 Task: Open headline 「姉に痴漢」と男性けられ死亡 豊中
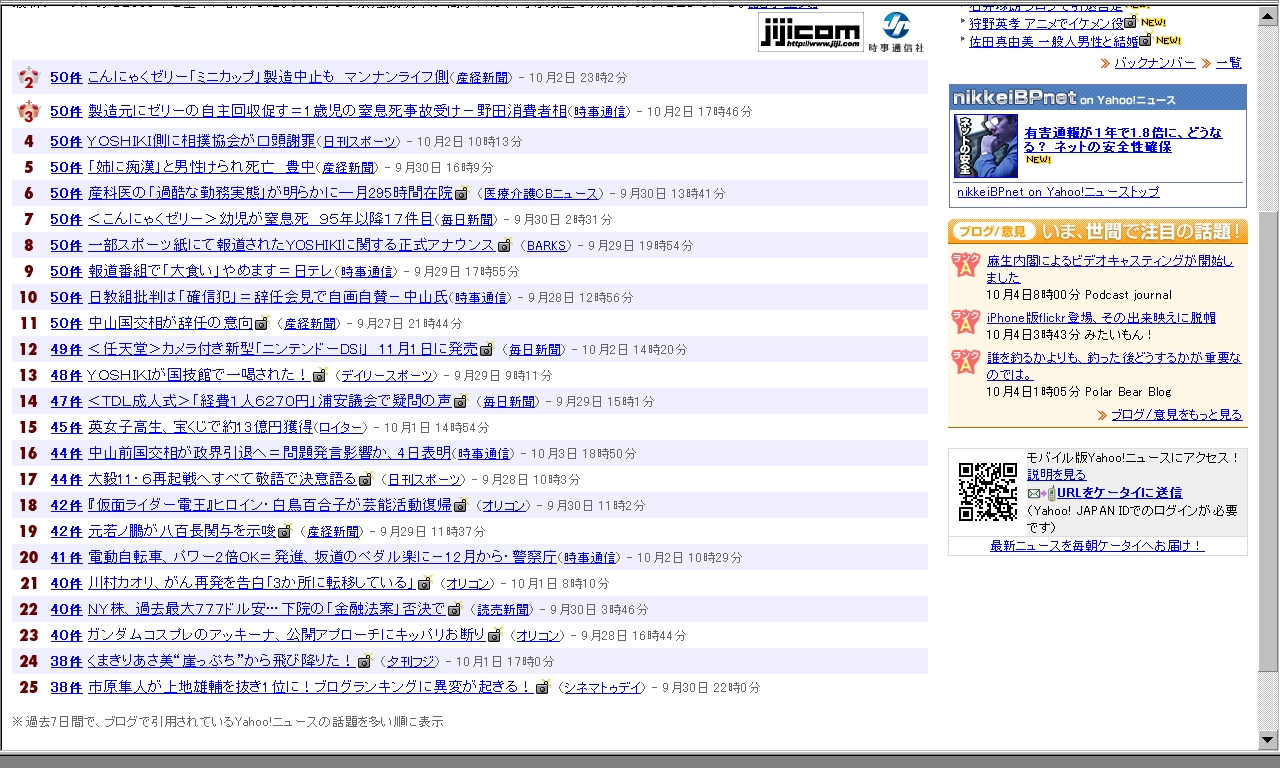201,167
